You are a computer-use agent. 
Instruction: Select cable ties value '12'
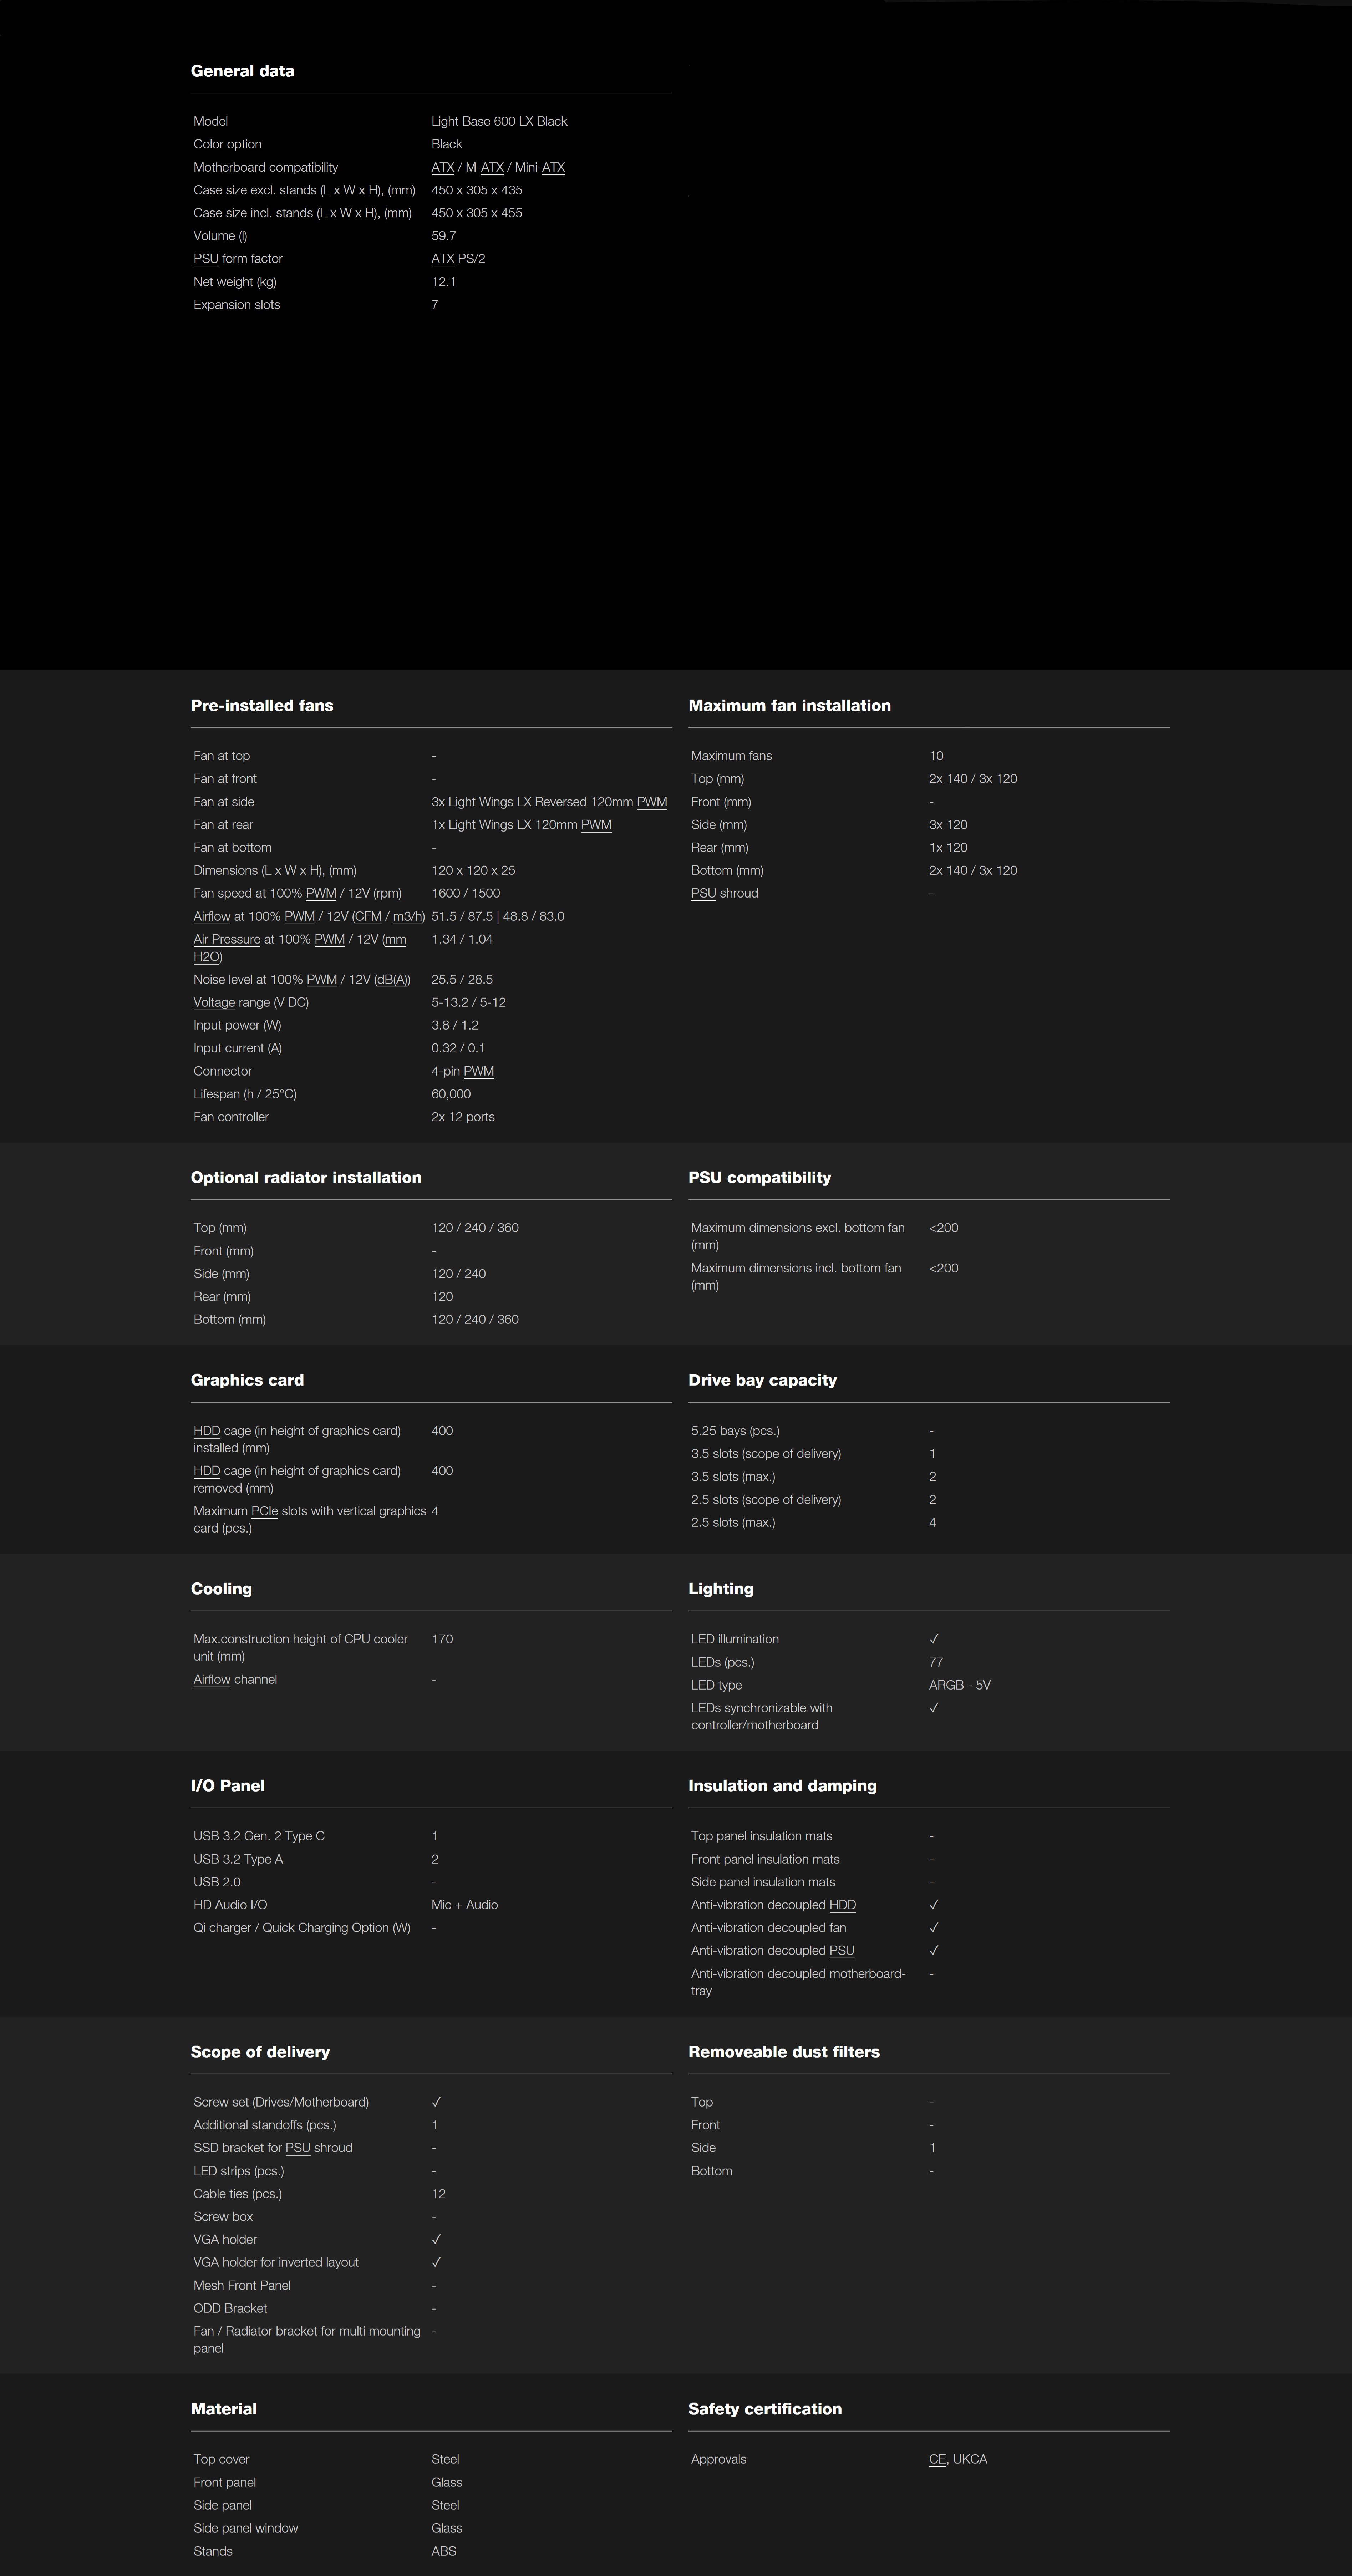pyautogui.click(x=439, y=2194)
